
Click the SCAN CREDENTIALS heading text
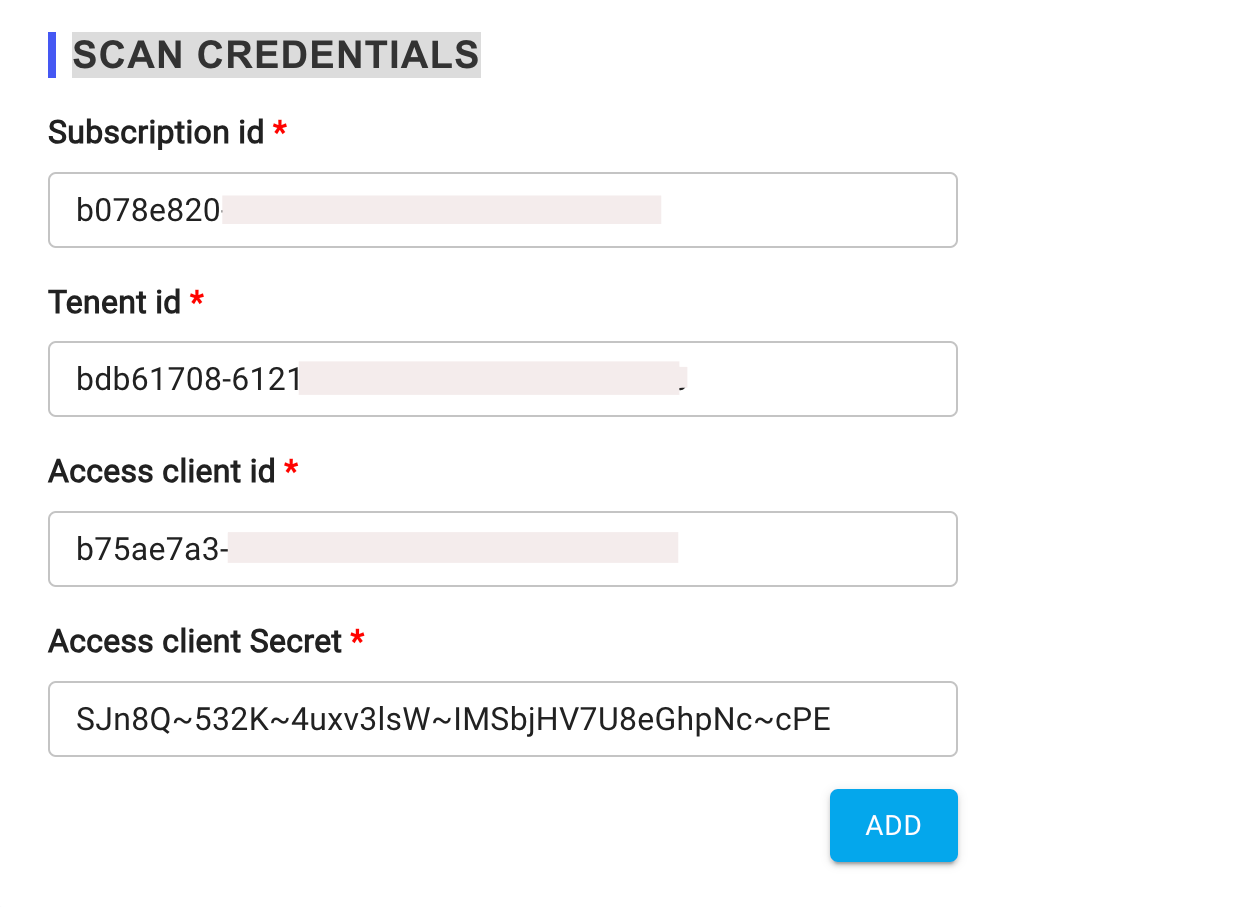click(276, 55)
